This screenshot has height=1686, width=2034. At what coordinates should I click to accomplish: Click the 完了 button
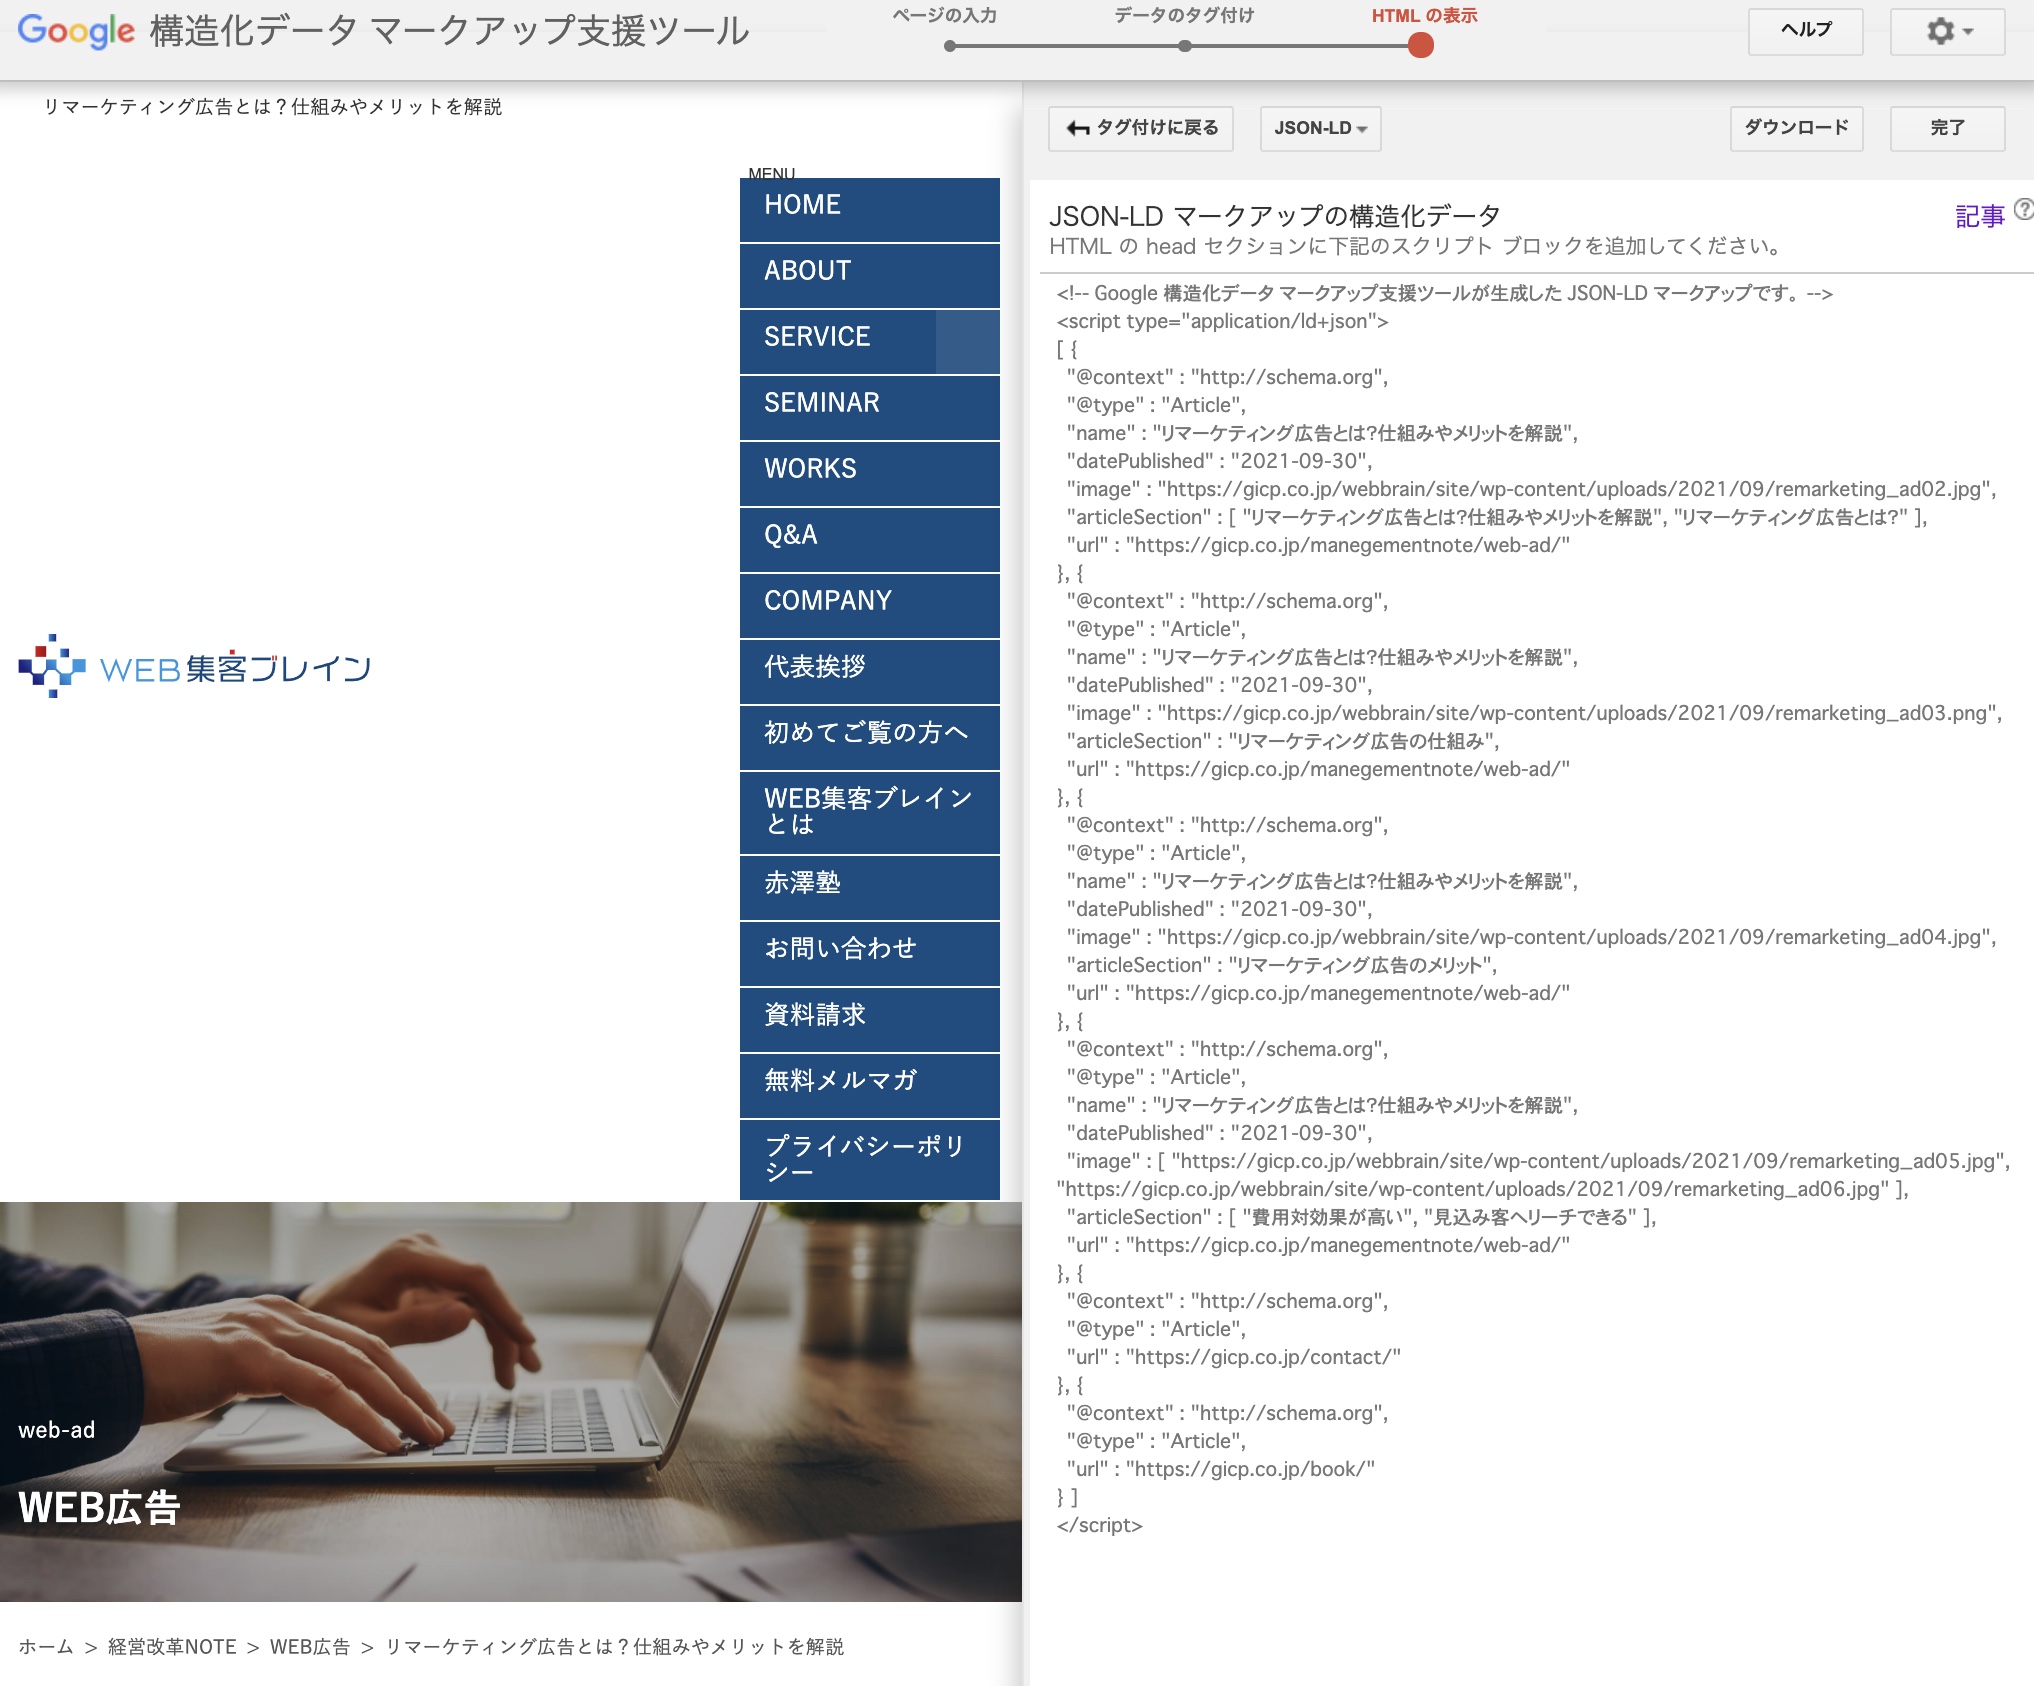[1947, 128]
